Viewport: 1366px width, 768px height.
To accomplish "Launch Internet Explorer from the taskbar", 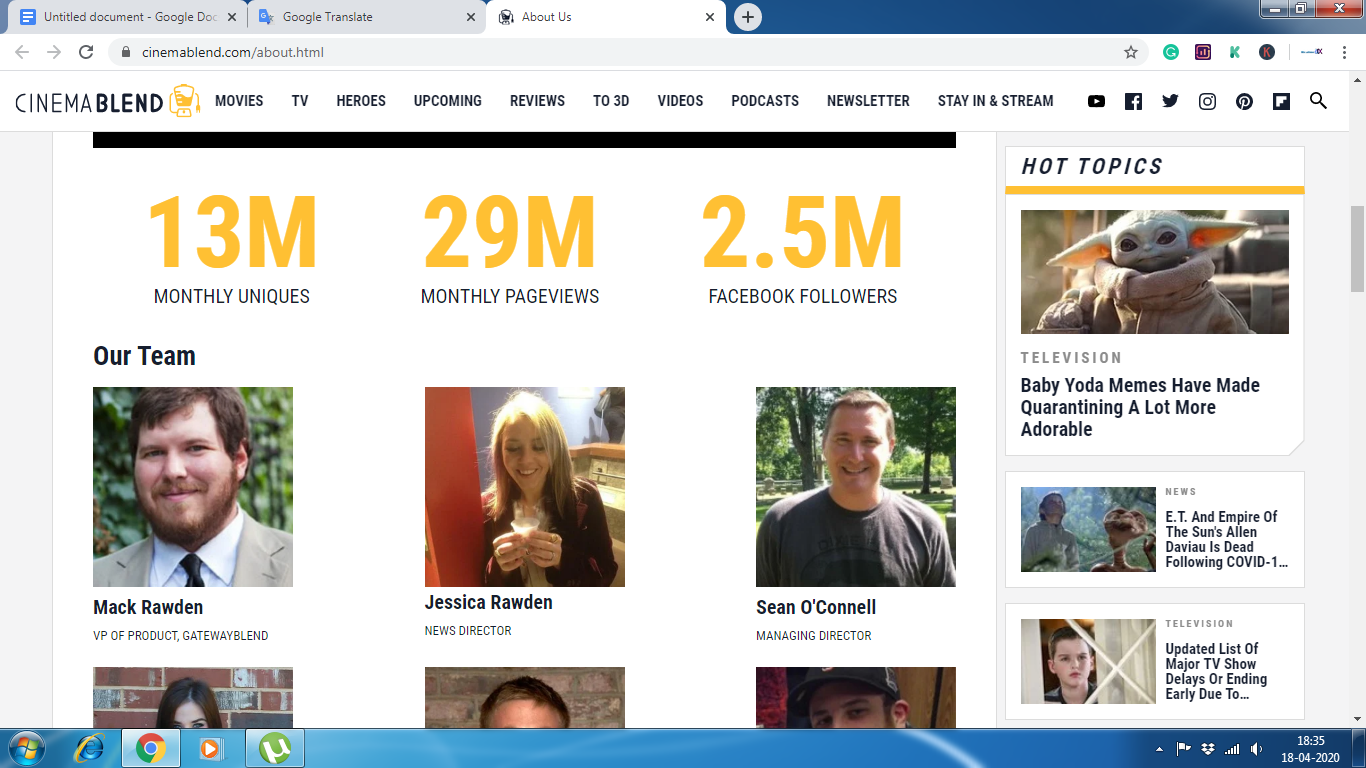I will [x=92, y=748].
